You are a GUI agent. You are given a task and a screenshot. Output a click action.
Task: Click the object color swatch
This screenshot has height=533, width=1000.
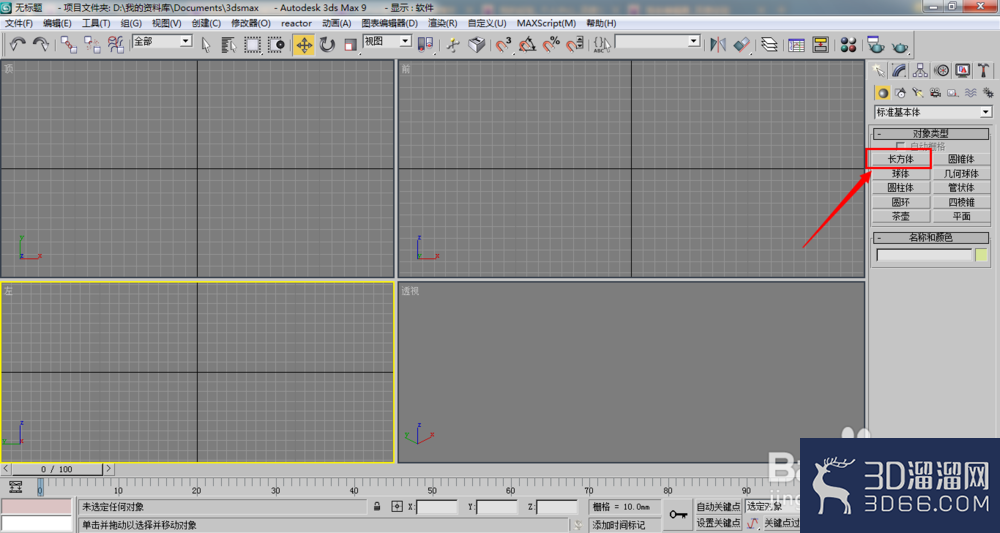pyautogui.click(x=981, y=255)
